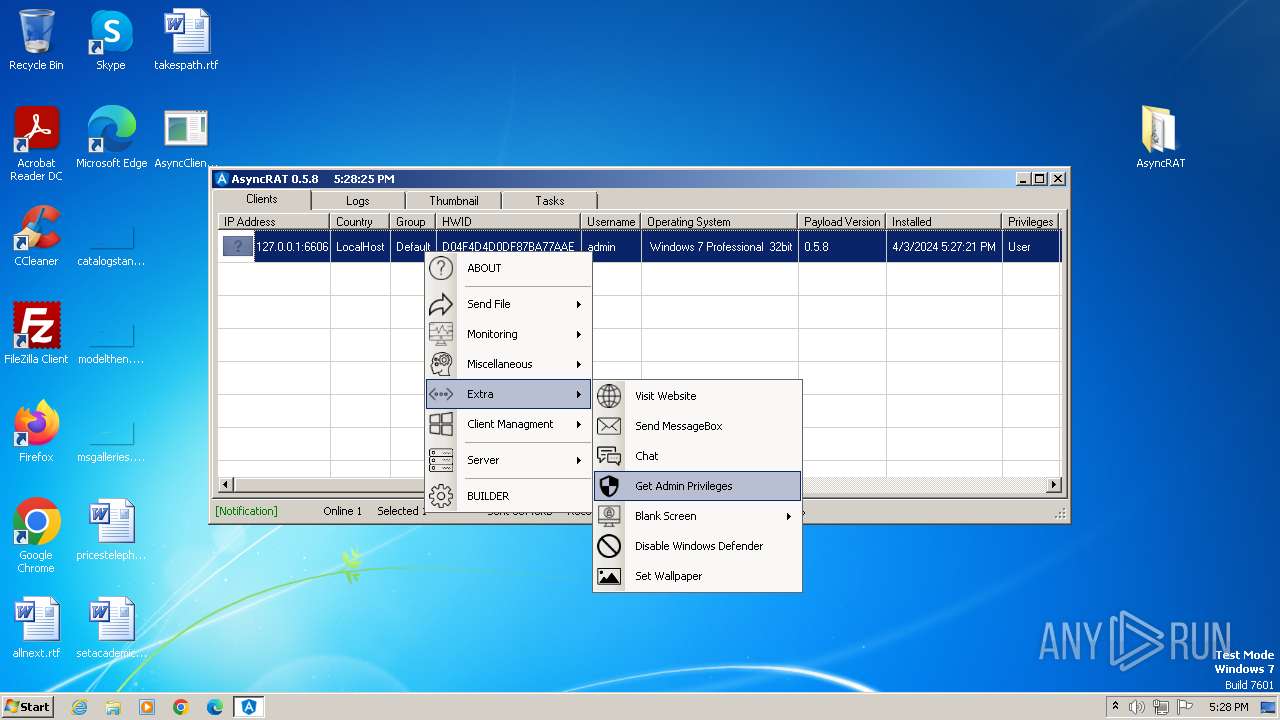Open the Windows Start button

[28, 707]
